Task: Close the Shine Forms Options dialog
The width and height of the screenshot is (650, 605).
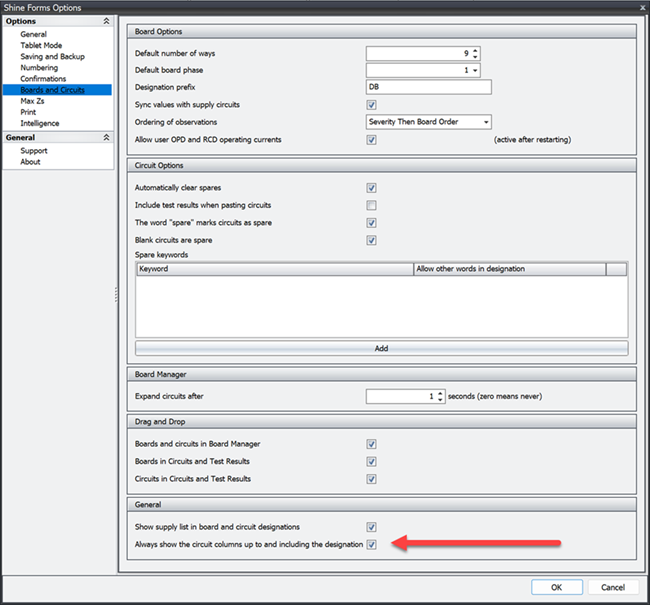Action: pyautogui.click(x=643, y=8)
